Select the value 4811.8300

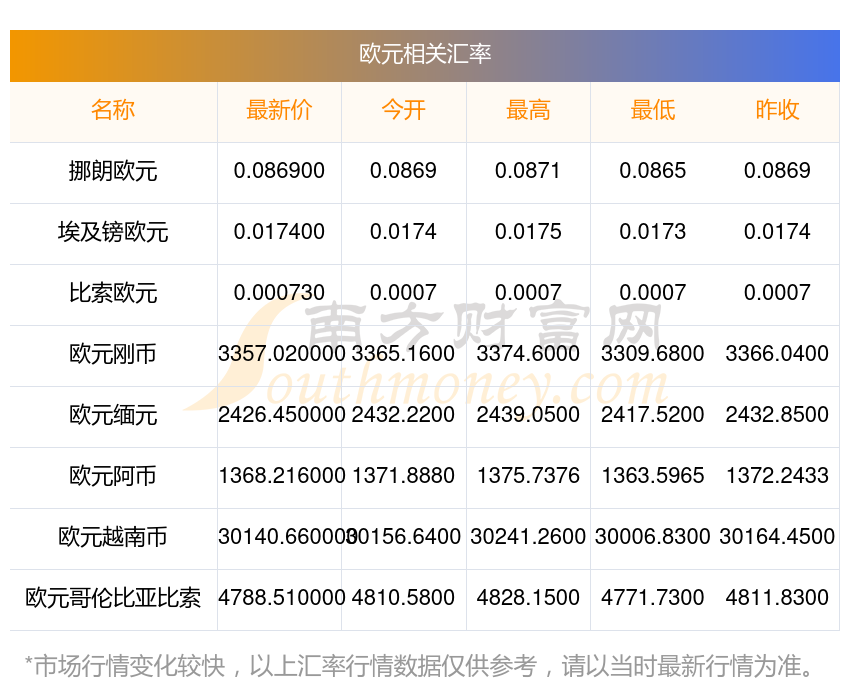click(x=777, y=598)
